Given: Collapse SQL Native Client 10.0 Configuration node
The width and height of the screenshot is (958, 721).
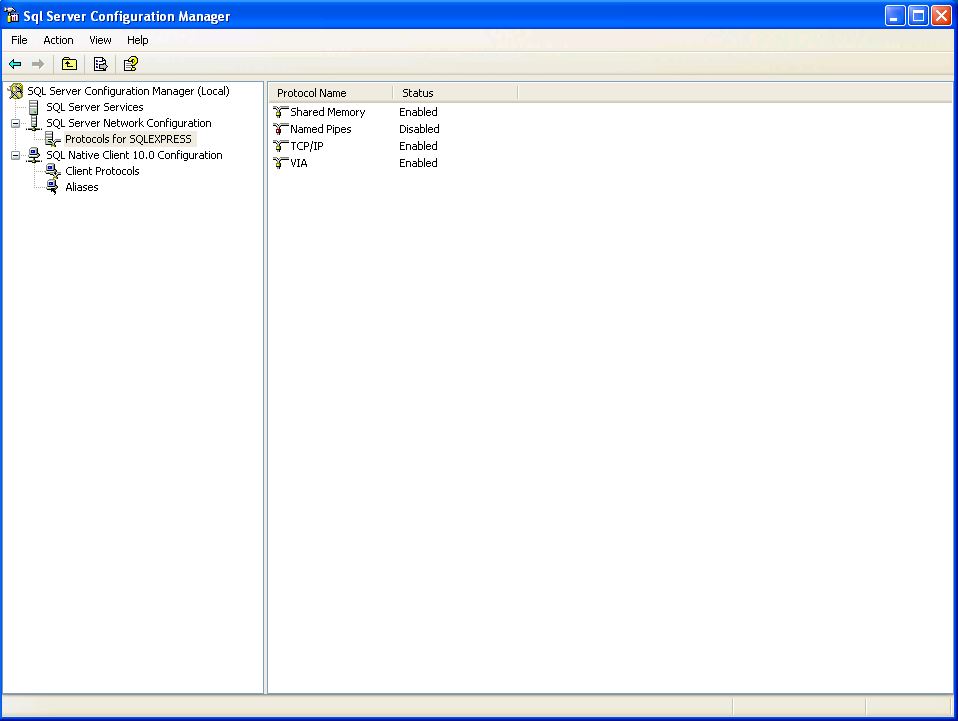Looking at the screenshot, I should click(15, 156).
